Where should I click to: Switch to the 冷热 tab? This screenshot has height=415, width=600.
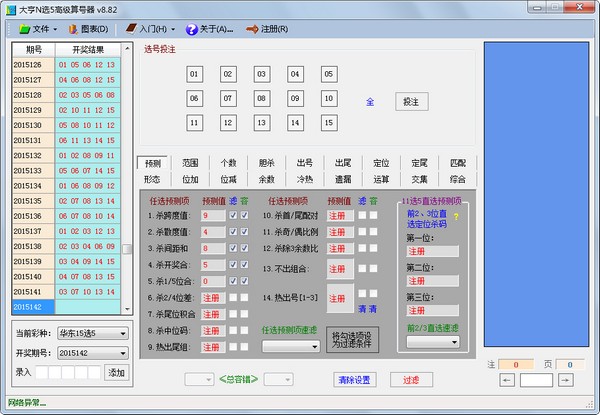click(305, 179)
